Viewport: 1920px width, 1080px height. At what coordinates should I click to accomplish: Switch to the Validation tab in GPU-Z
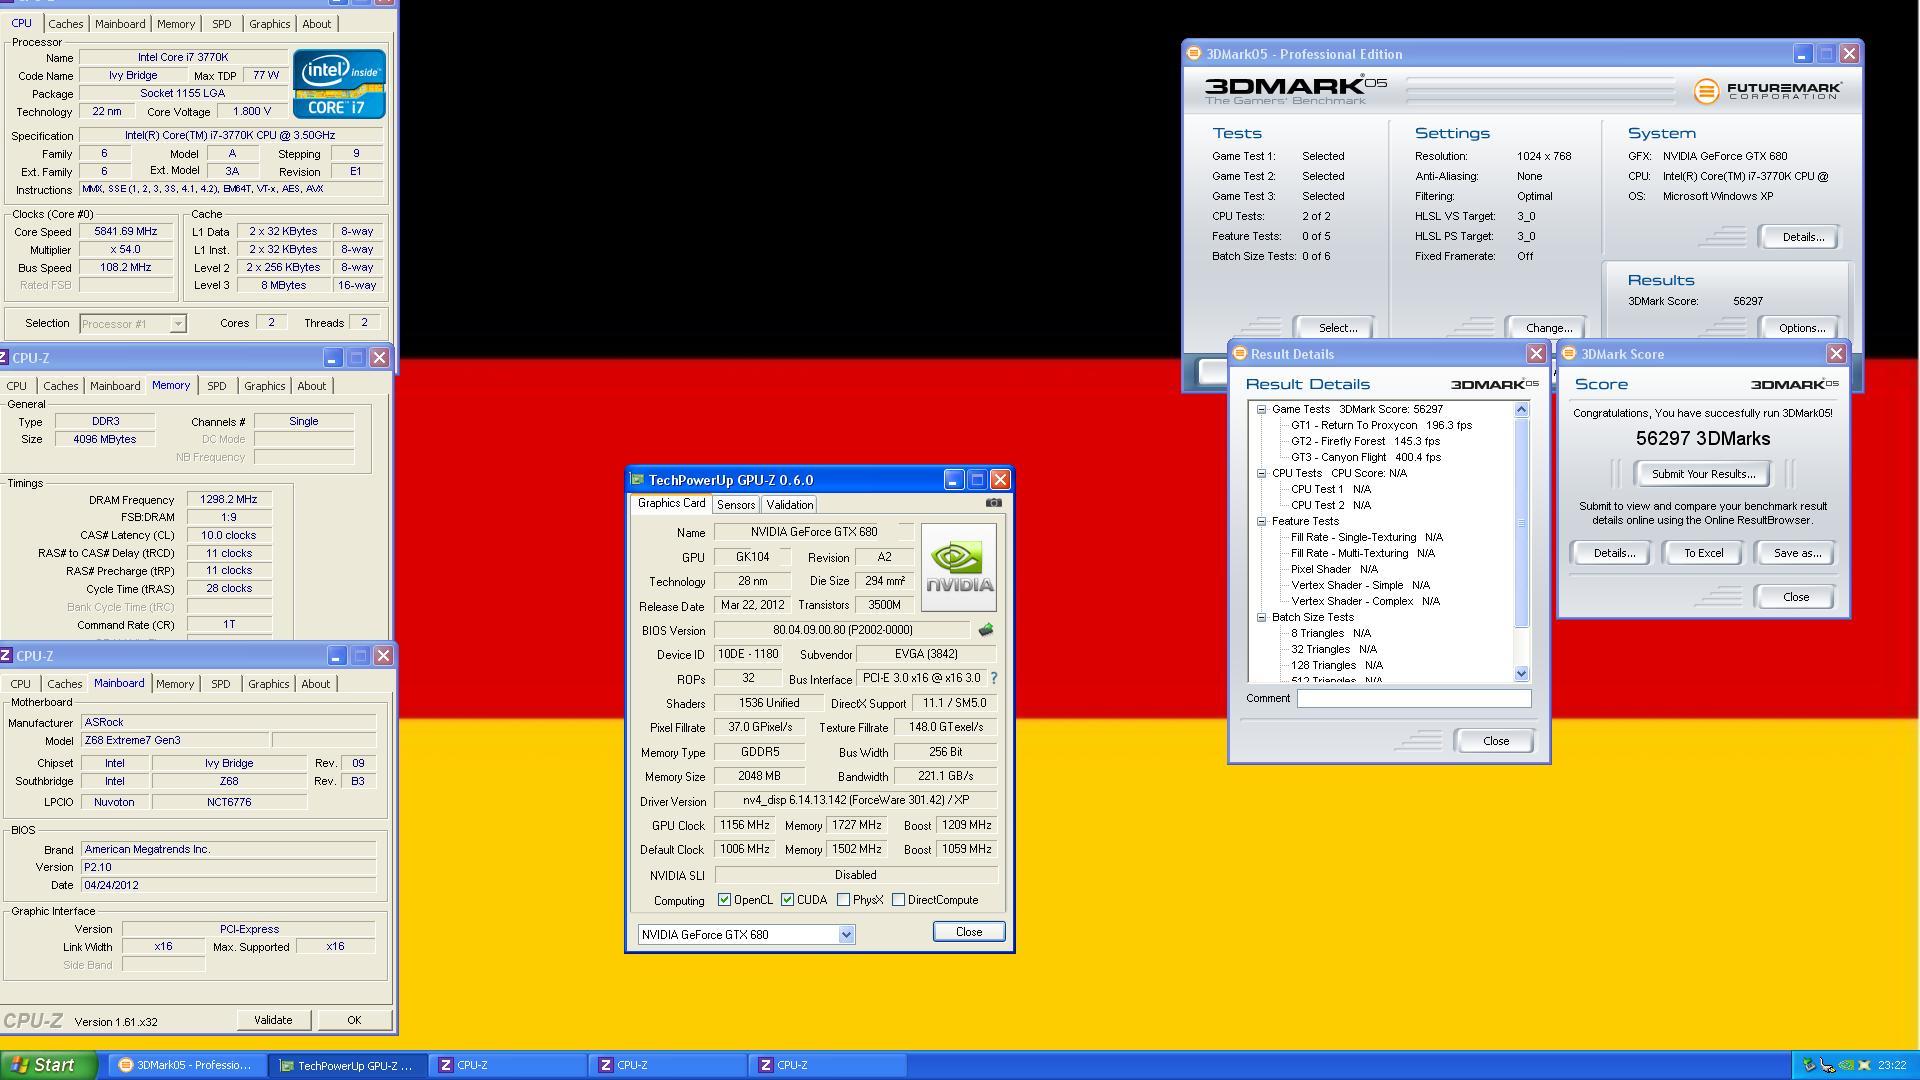click(x=790, y=505)
